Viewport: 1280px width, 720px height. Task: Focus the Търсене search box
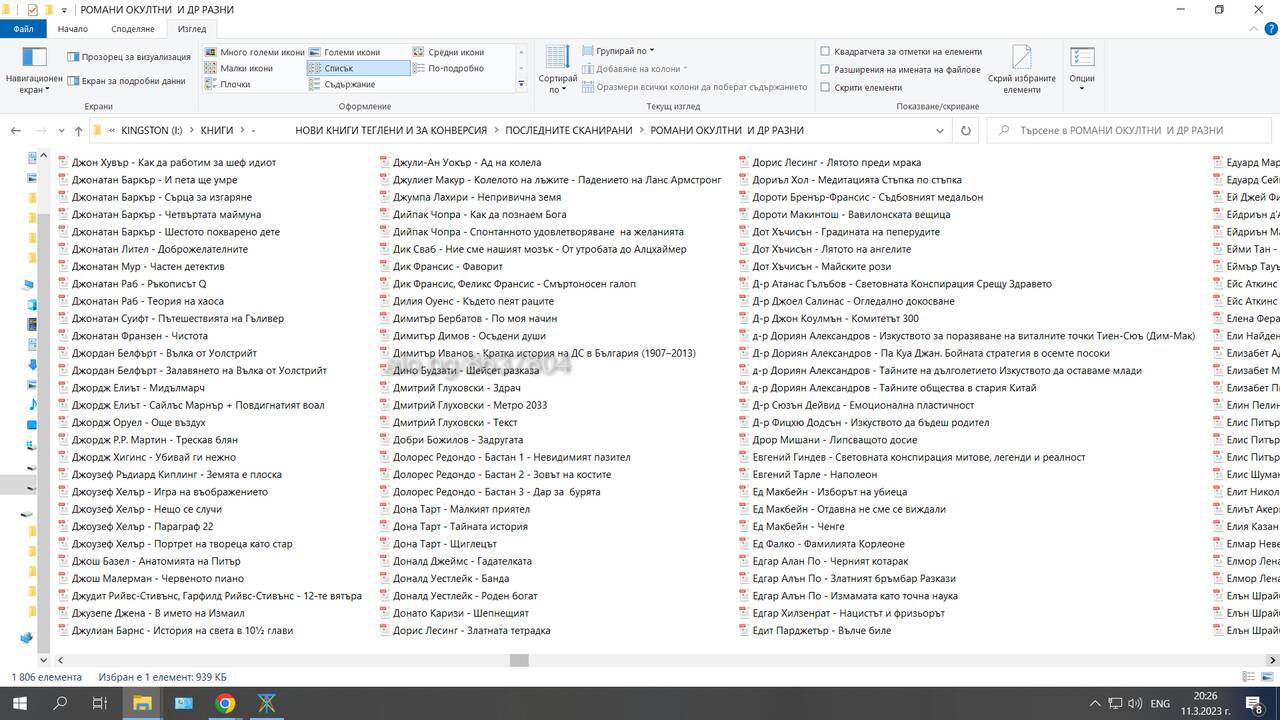pyautogui.click(x=1130, y=130)
